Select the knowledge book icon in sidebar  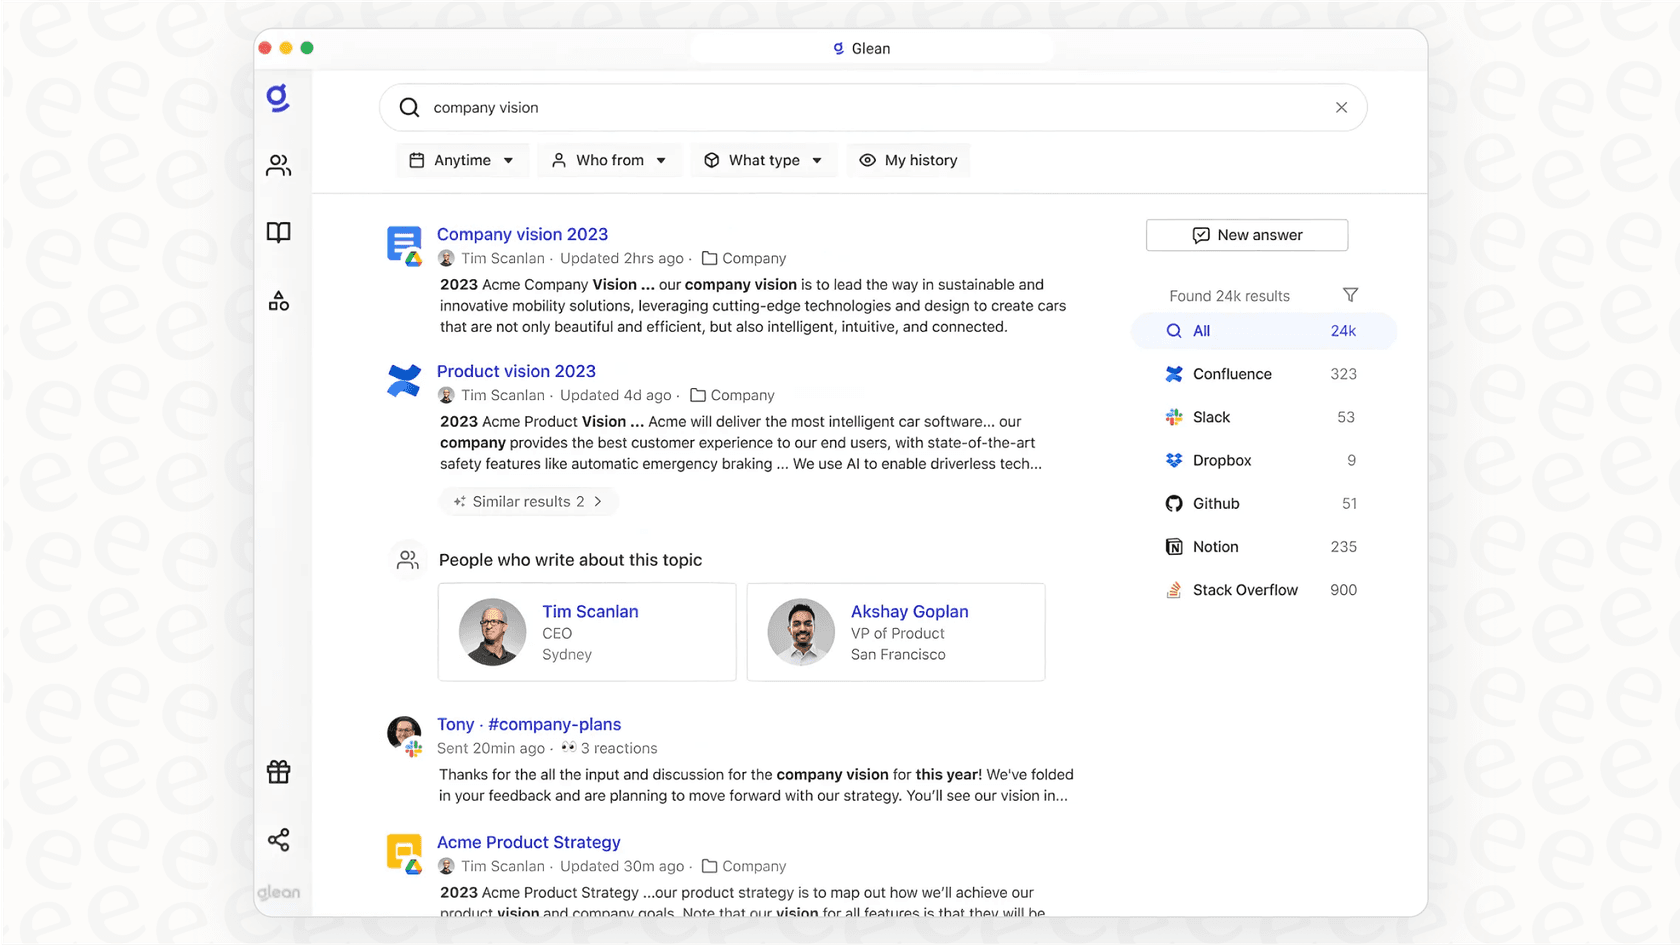(x=279, y=232)
